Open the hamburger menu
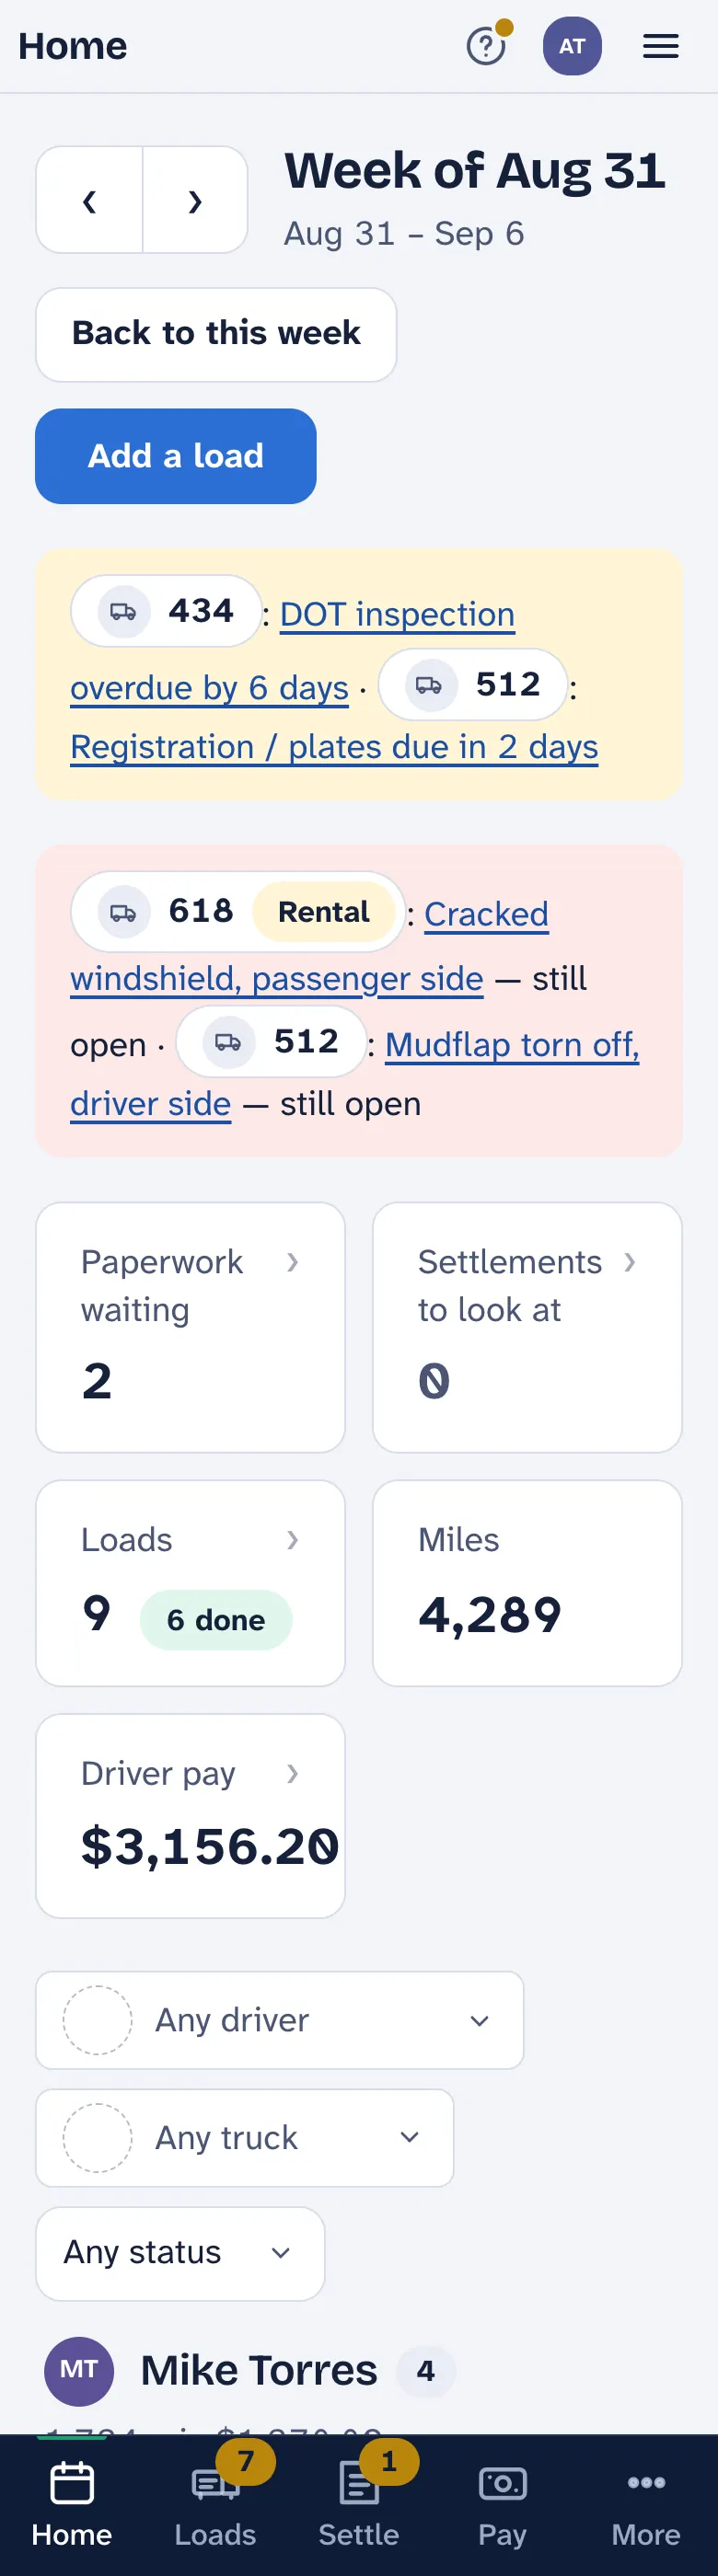Screen dimensions: 718x2576 pyautogui.click(x=660, y=46)
